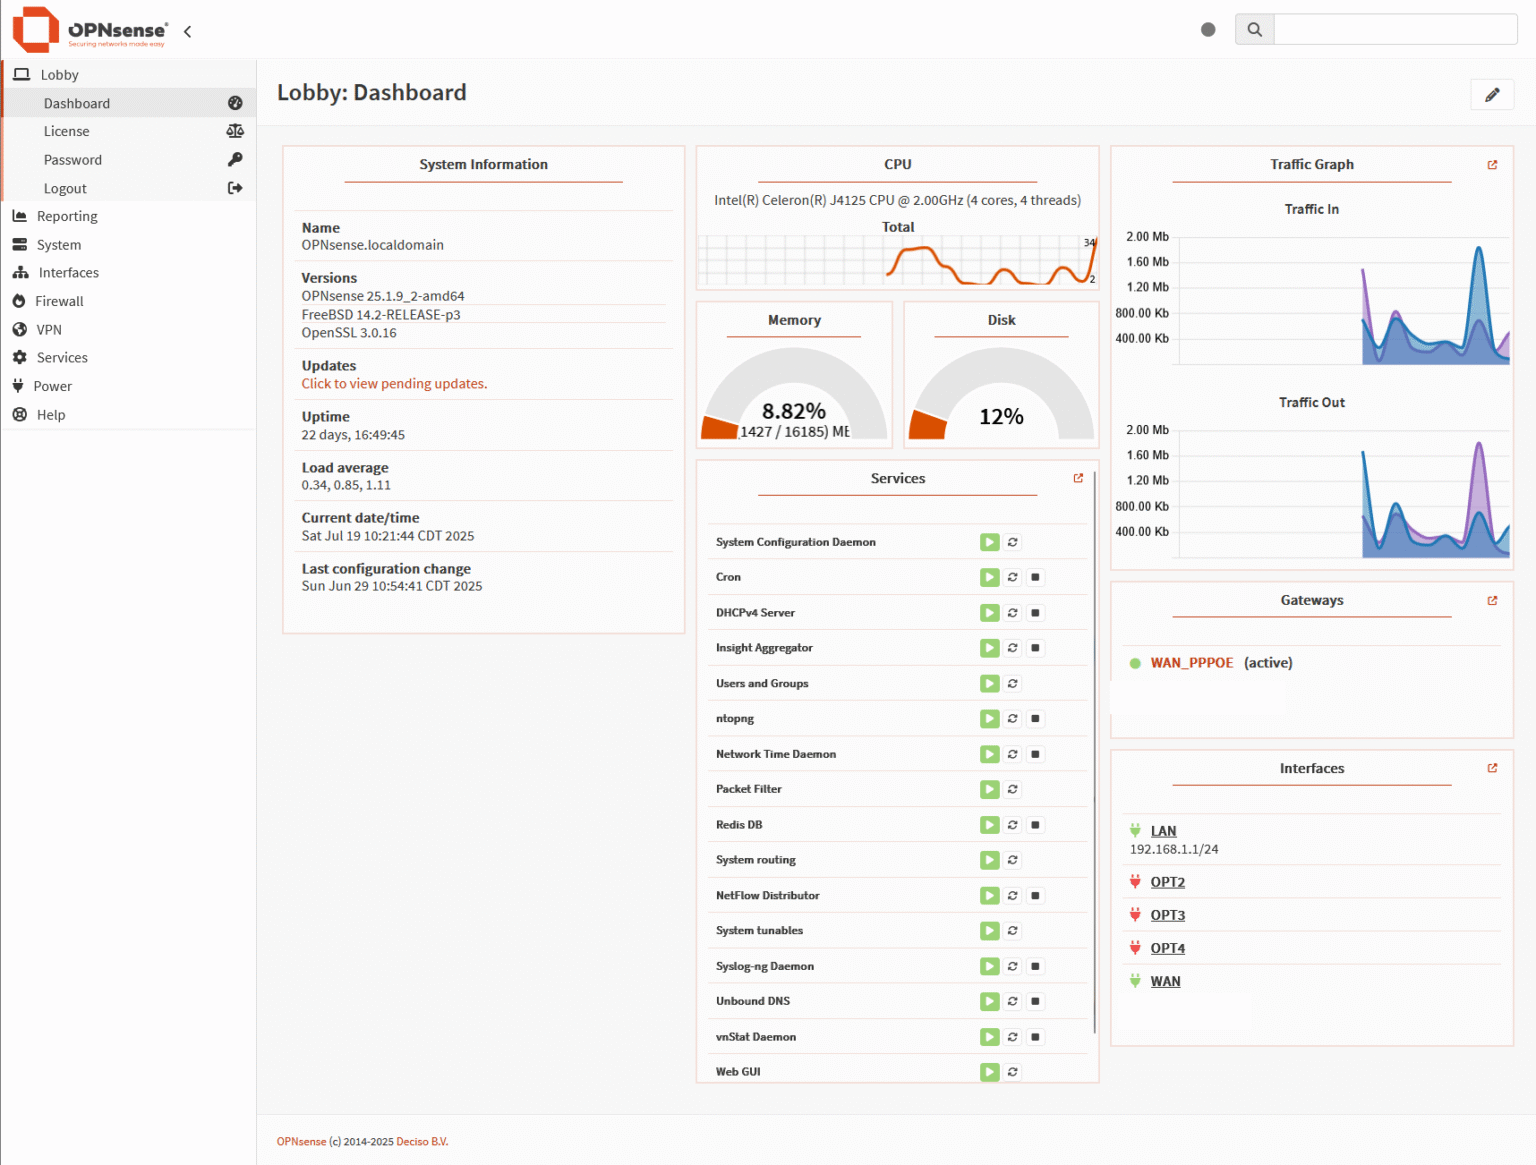
Task: Restart the Cron service
Action: (1012, 577)
